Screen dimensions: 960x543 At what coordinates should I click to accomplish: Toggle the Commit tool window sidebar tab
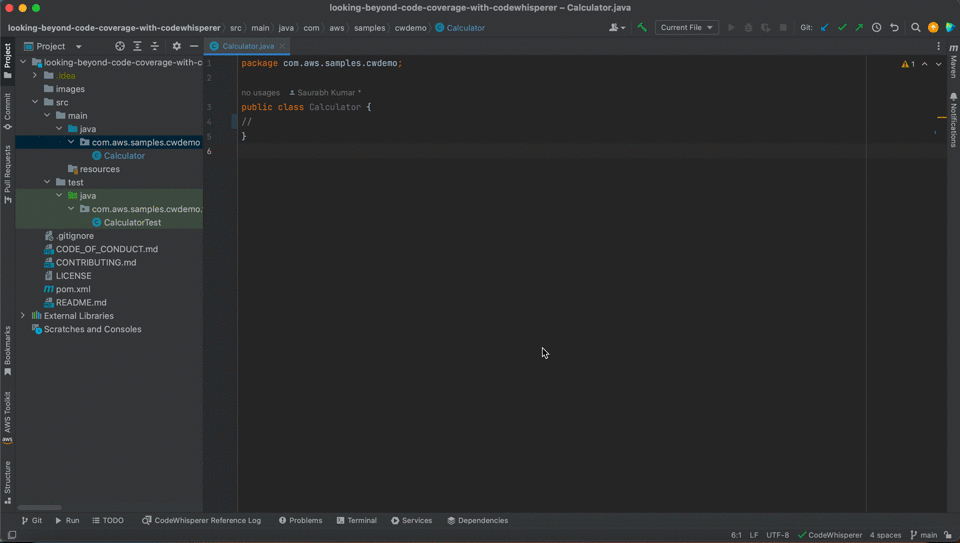7,111
